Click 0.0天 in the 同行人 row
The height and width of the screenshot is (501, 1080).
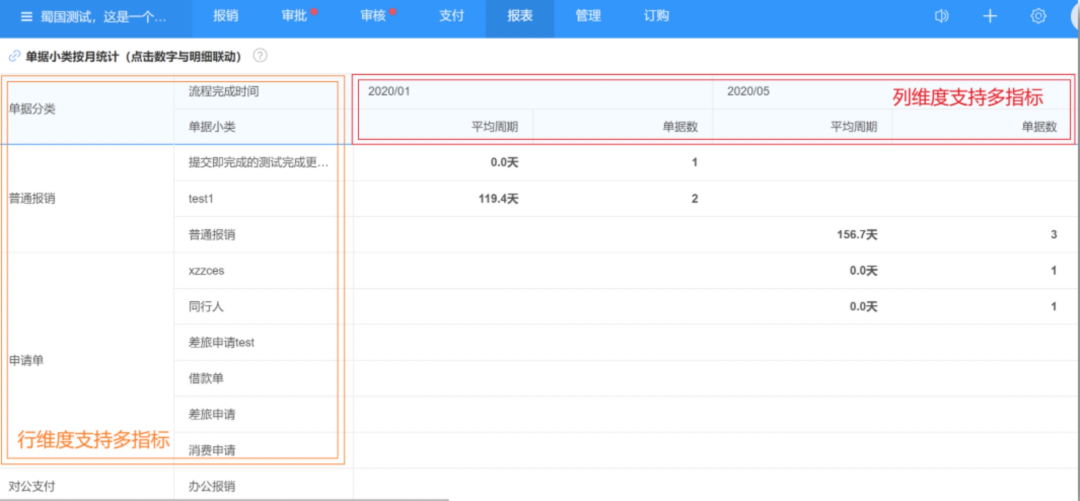863,307
